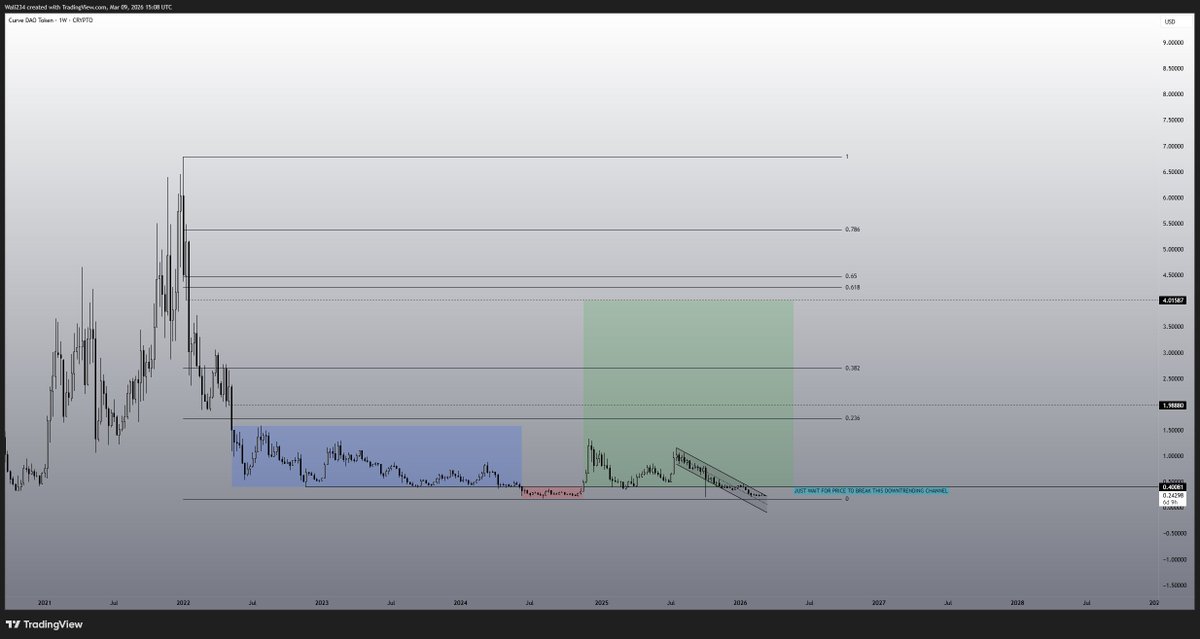Image resolution: width=1200 pixels, height=639 pixels.
Task: Click the 0.24298 current price label
Action: (x=1173, y=495)
